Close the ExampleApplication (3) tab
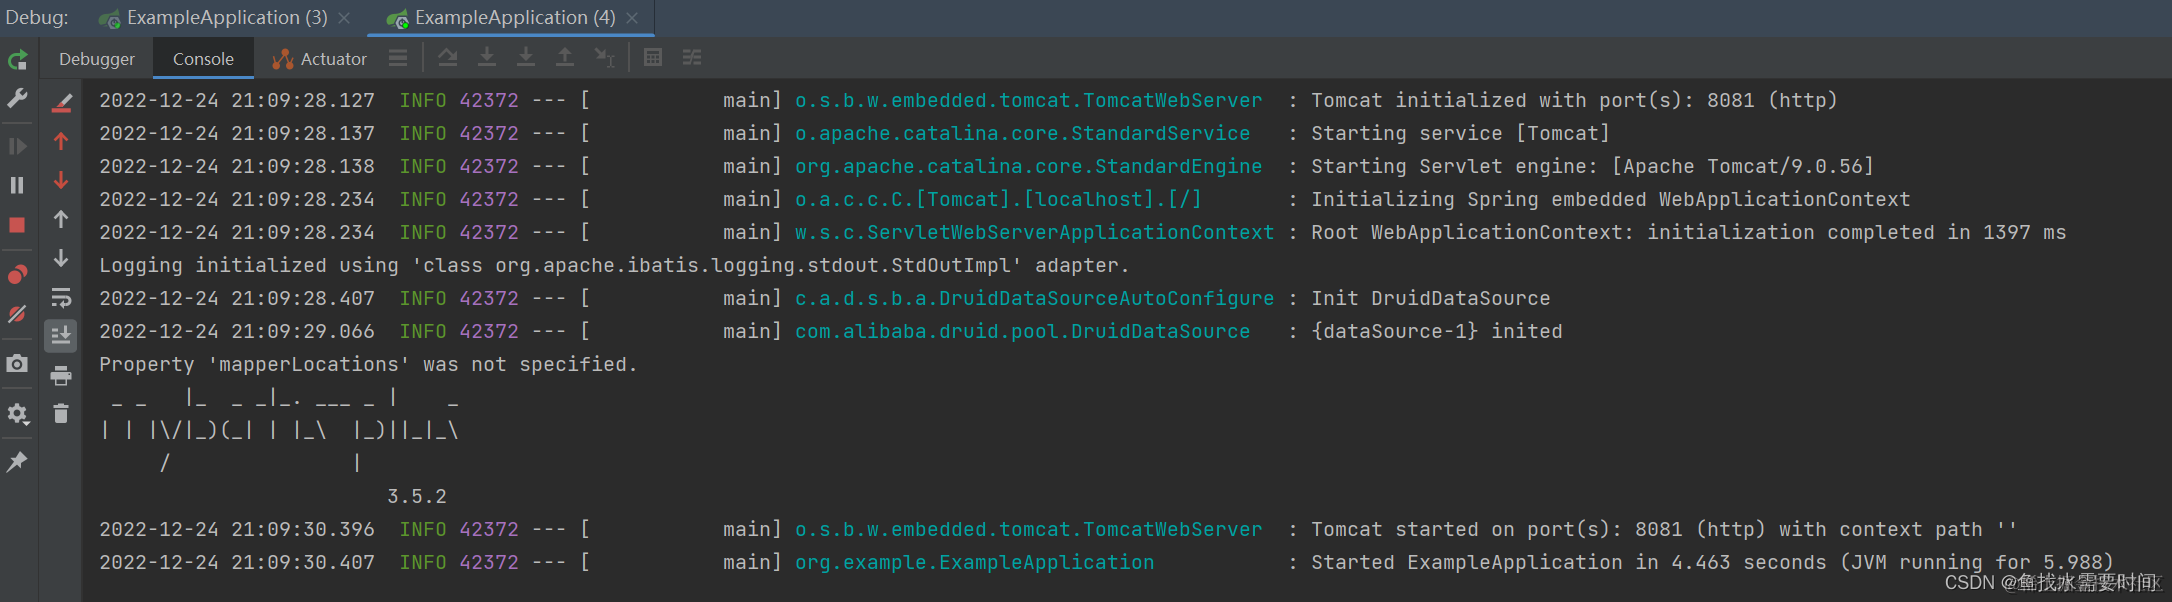The width and height of the screenshot is (2172, 602). [x=344, y=18]
